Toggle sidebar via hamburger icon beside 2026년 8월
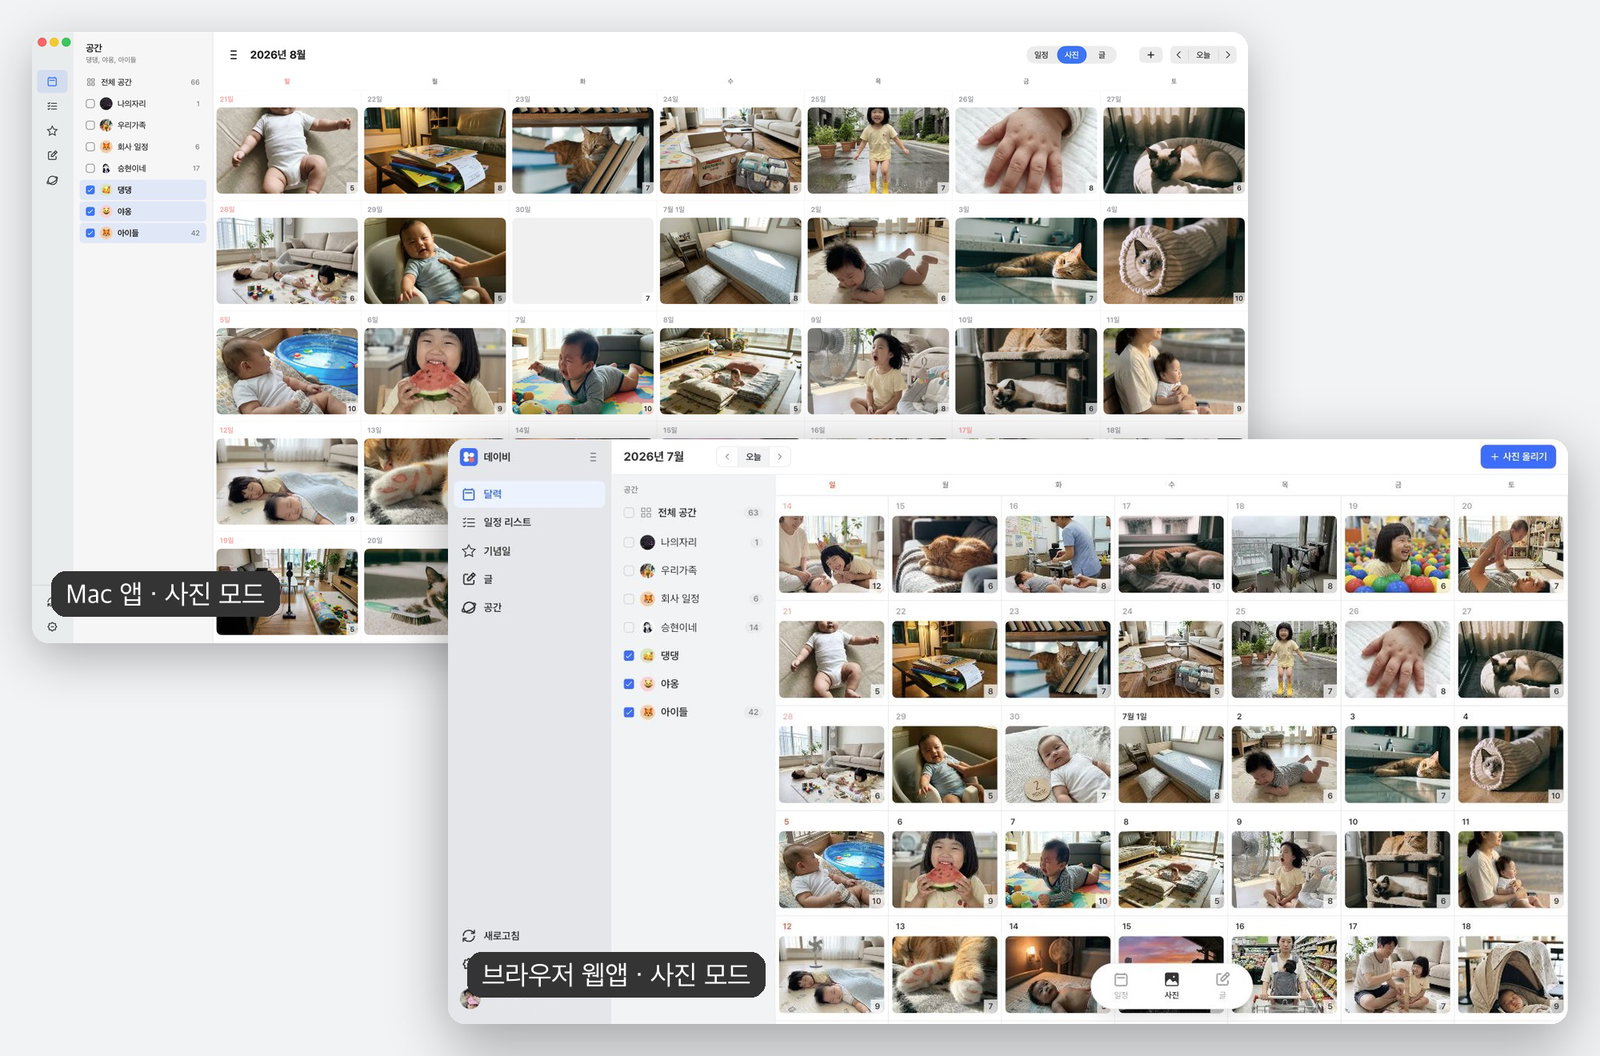 (x=233, y=55)
